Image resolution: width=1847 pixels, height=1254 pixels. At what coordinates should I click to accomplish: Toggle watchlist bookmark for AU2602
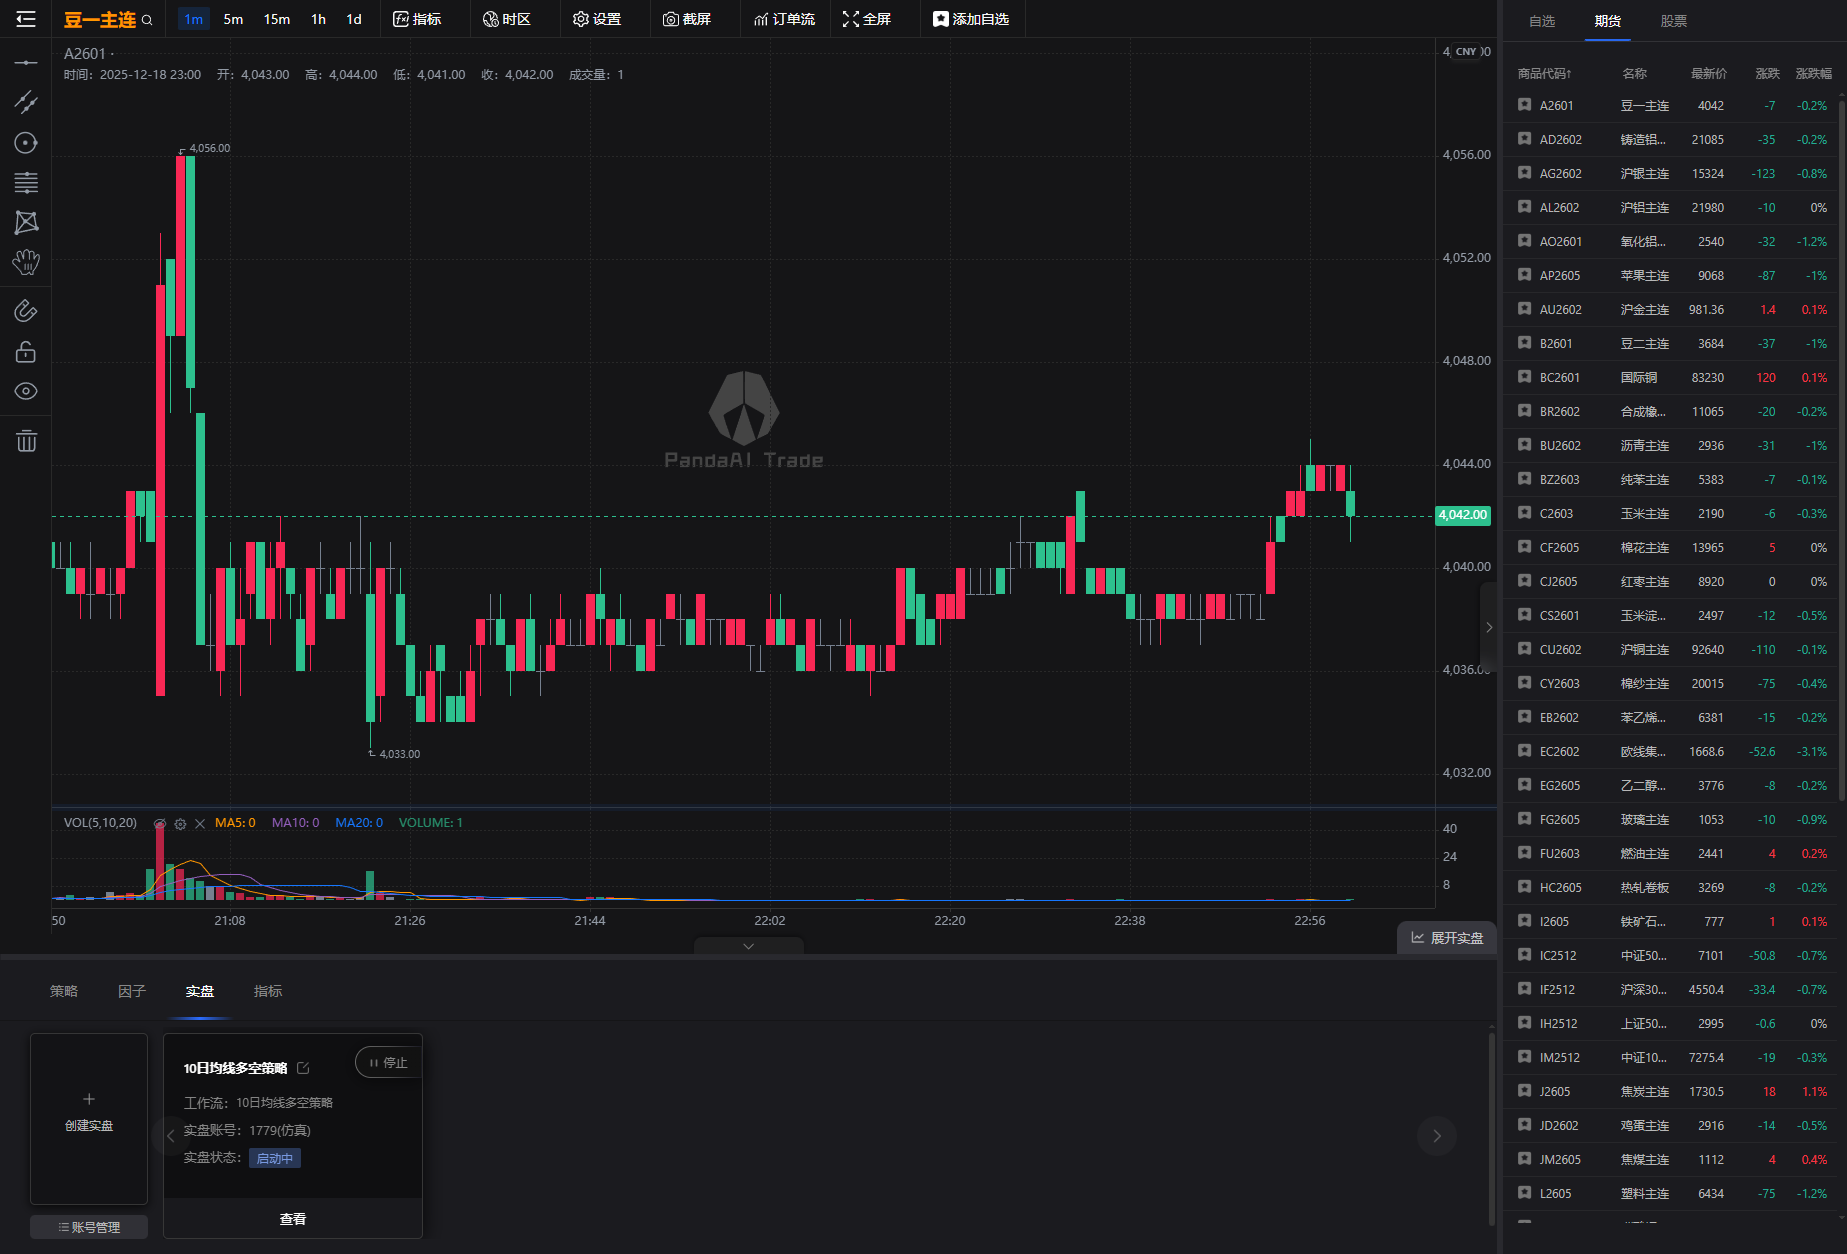1524,309
